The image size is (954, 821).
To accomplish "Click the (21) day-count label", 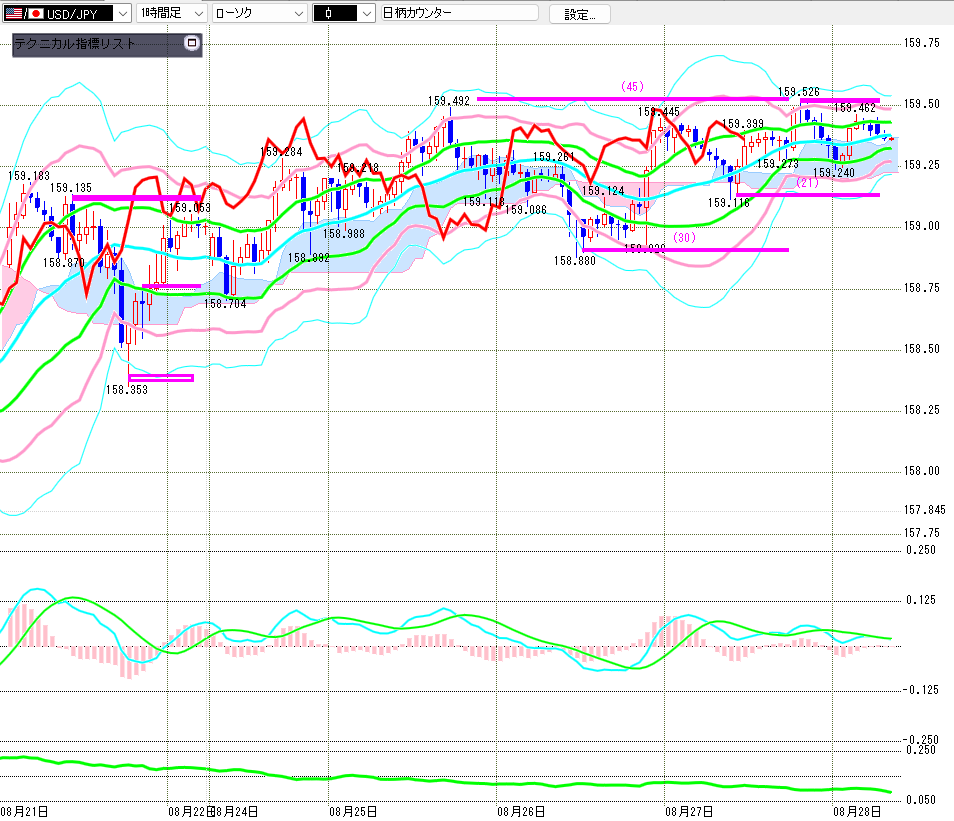I will tap(807, 183).
